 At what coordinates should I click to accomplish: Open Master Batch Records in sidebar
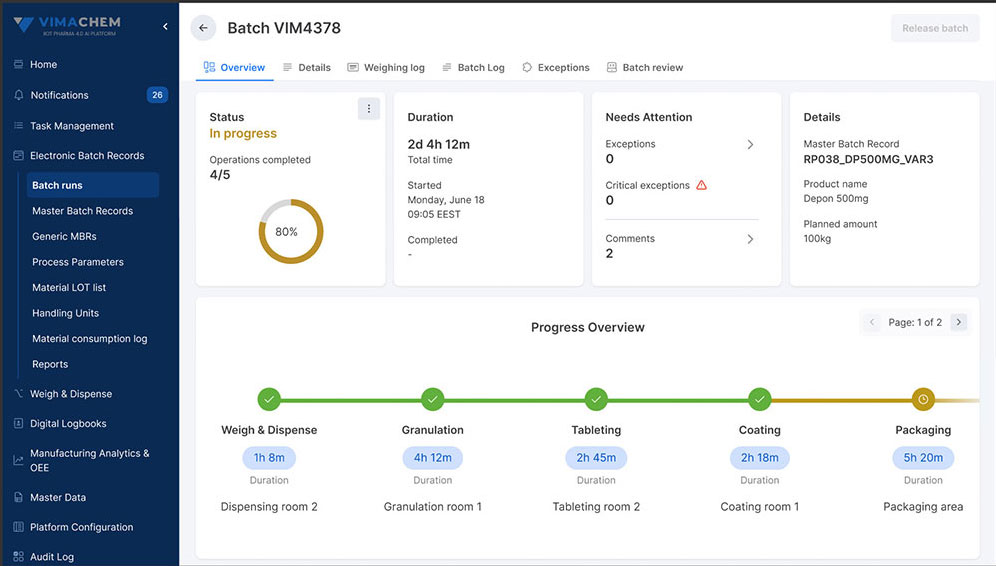[82, 211]
